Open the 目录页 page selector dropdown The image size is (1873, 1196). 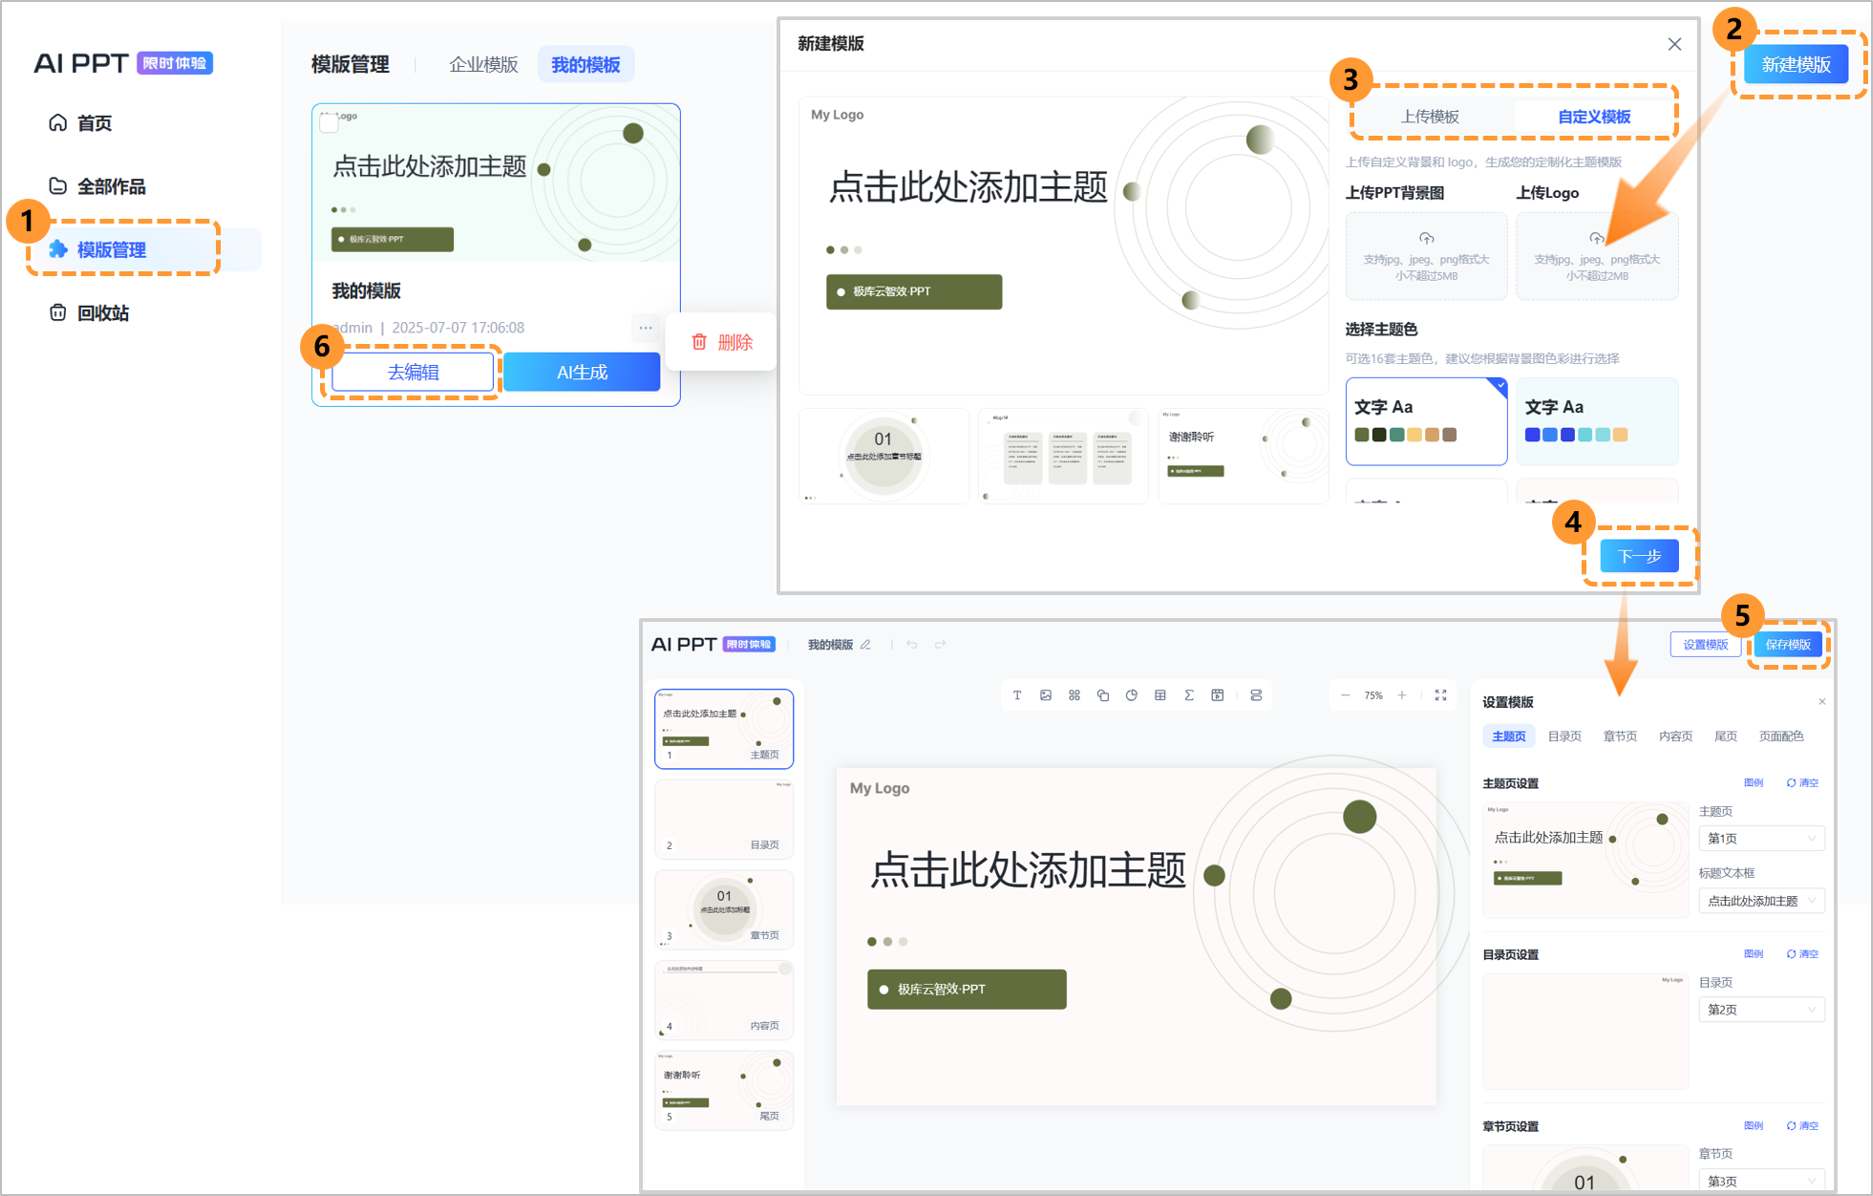tap(1761, 1009)
